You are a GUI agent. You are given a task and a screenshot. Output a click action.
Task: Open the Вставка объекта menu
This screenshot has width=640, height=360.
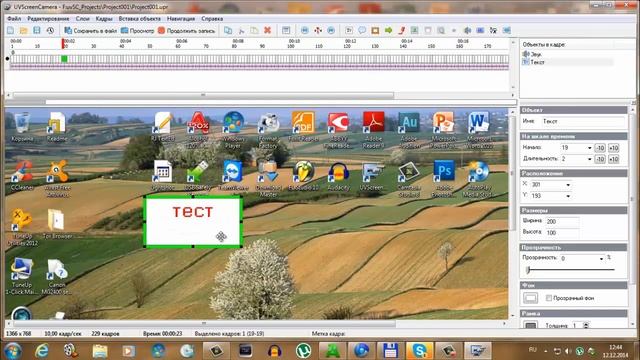point(140,19)
